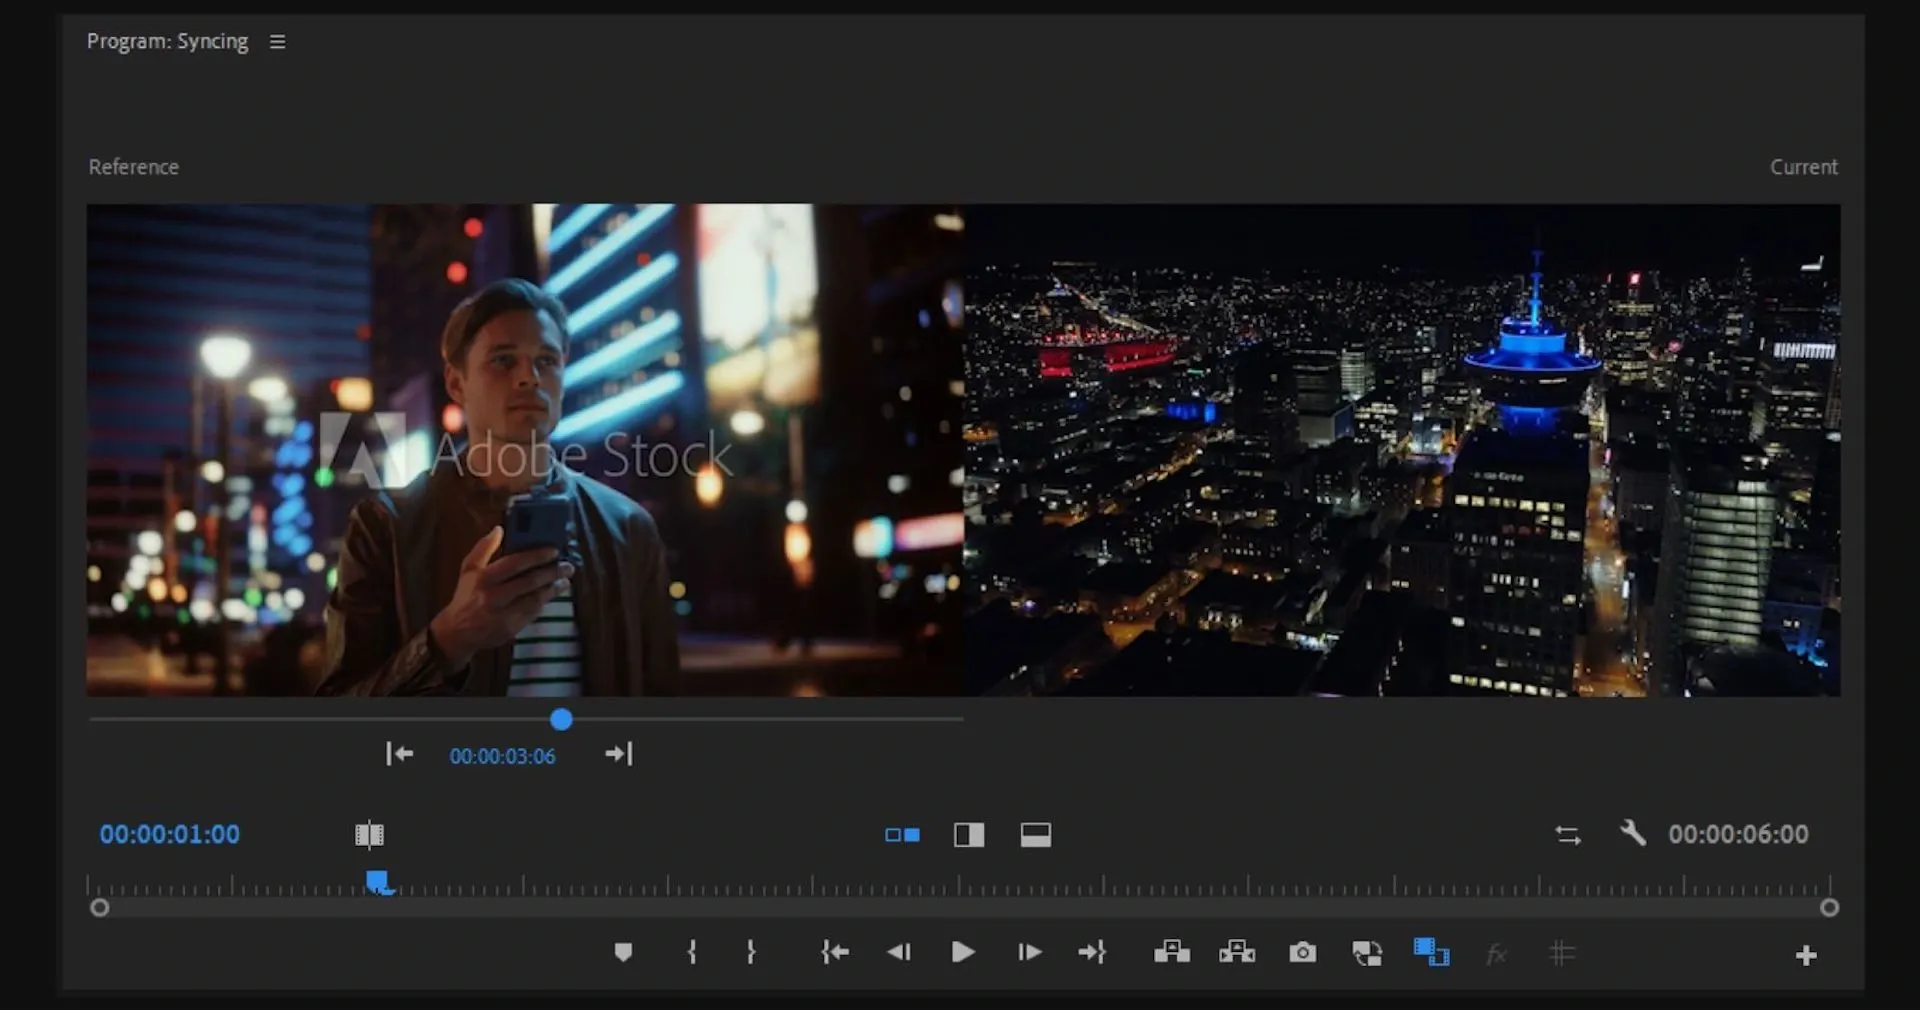
Task: Click the Mark In button
Action: pos(691,952)
